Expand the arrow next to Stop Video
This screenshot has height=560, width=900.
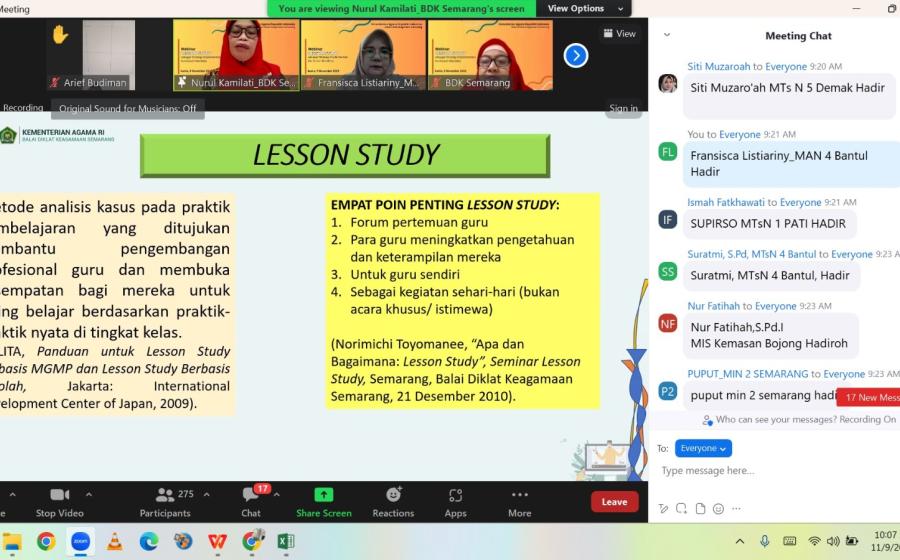tap(89, 494)
